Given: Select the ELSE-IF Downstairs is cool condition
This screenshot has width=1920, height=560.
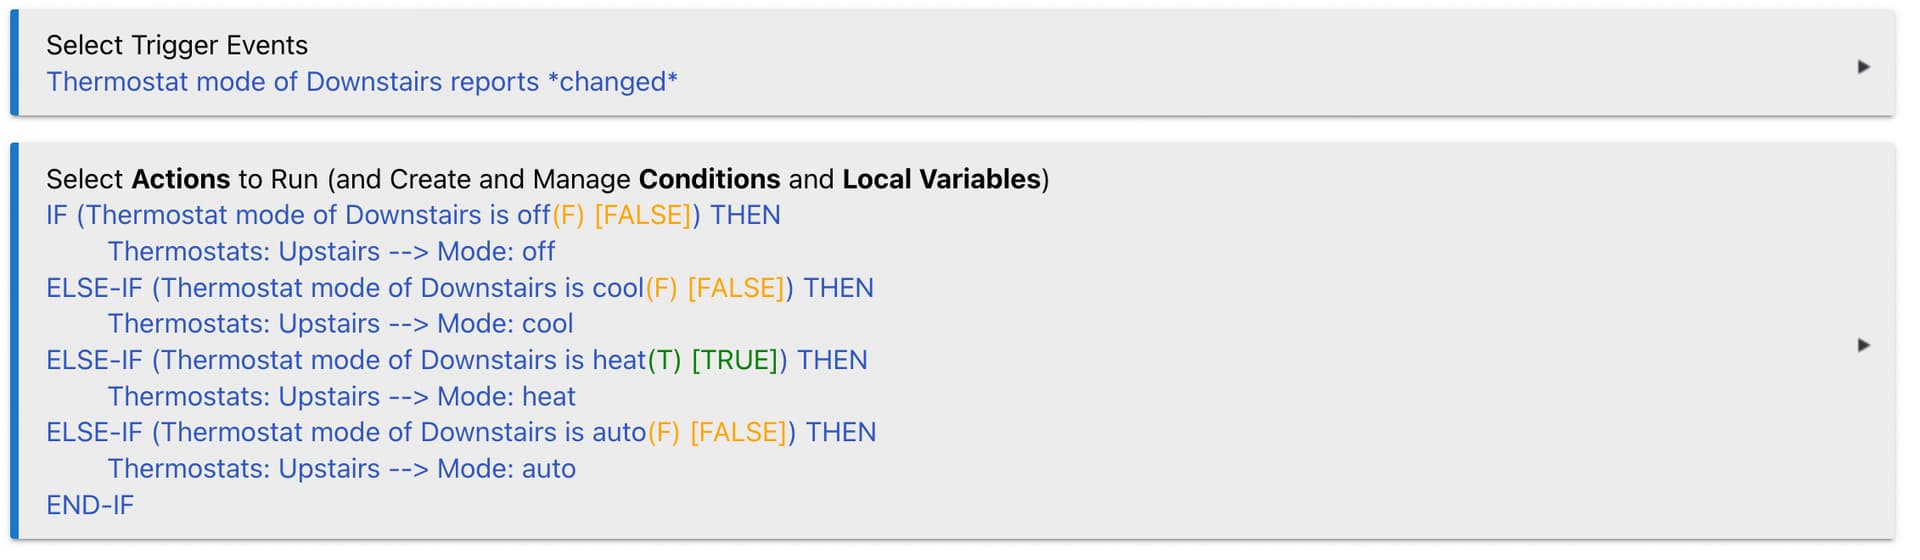Looking at the screenshot, I should (344, 288).
